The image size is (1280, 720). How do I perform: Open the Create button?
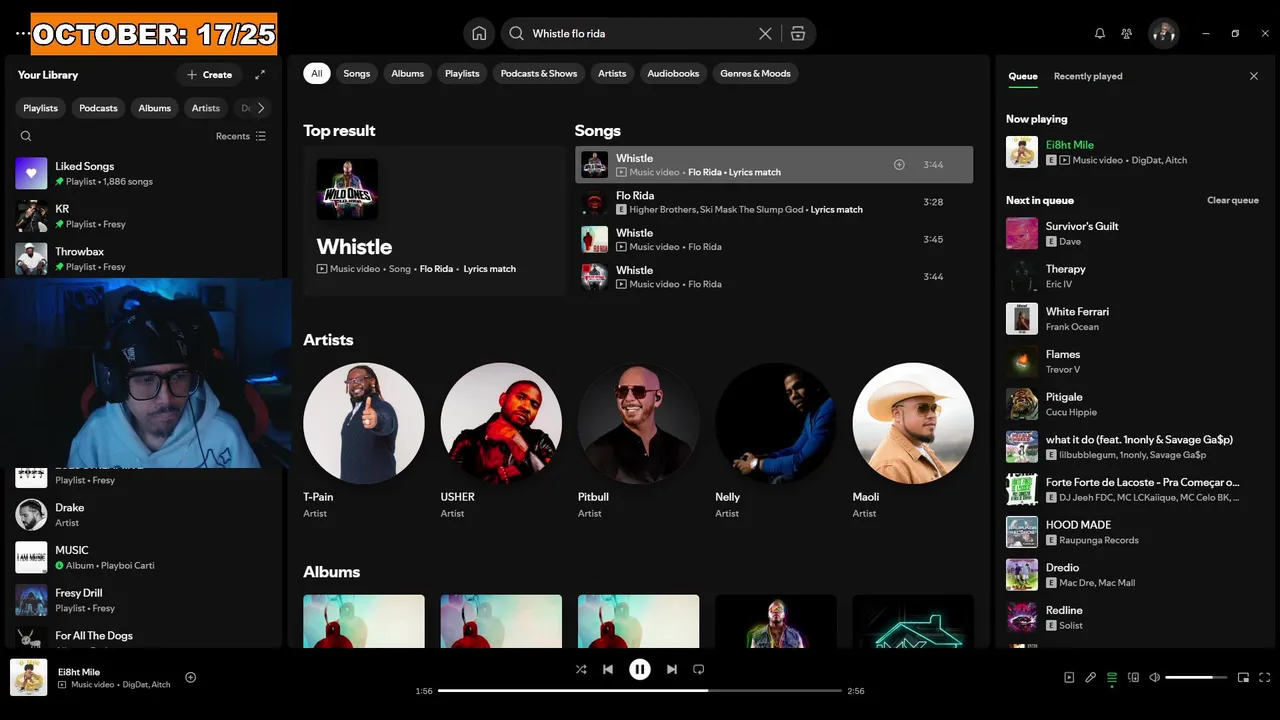coord(209,75)
